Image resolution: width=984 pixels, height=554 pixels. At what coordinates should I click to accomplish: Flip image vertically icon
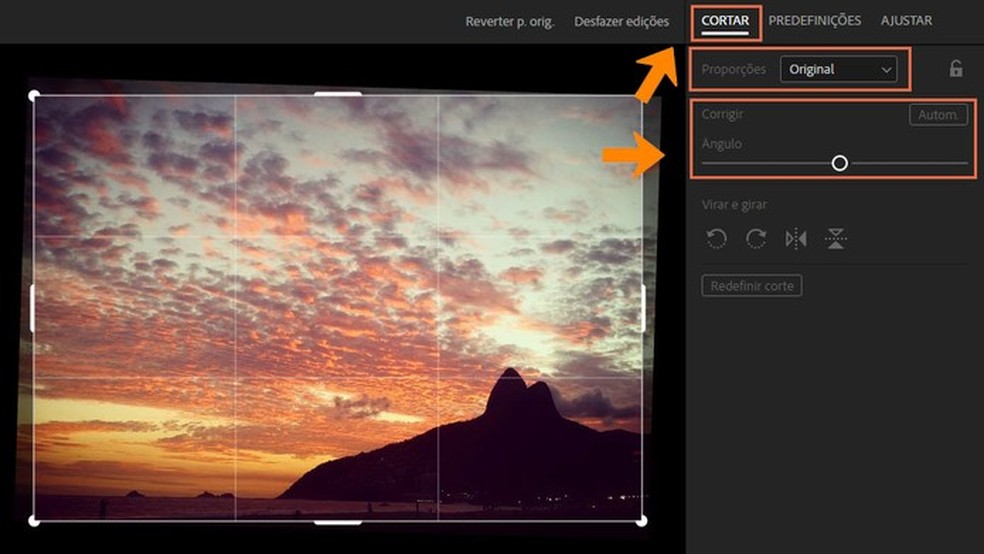pos(835,238)
